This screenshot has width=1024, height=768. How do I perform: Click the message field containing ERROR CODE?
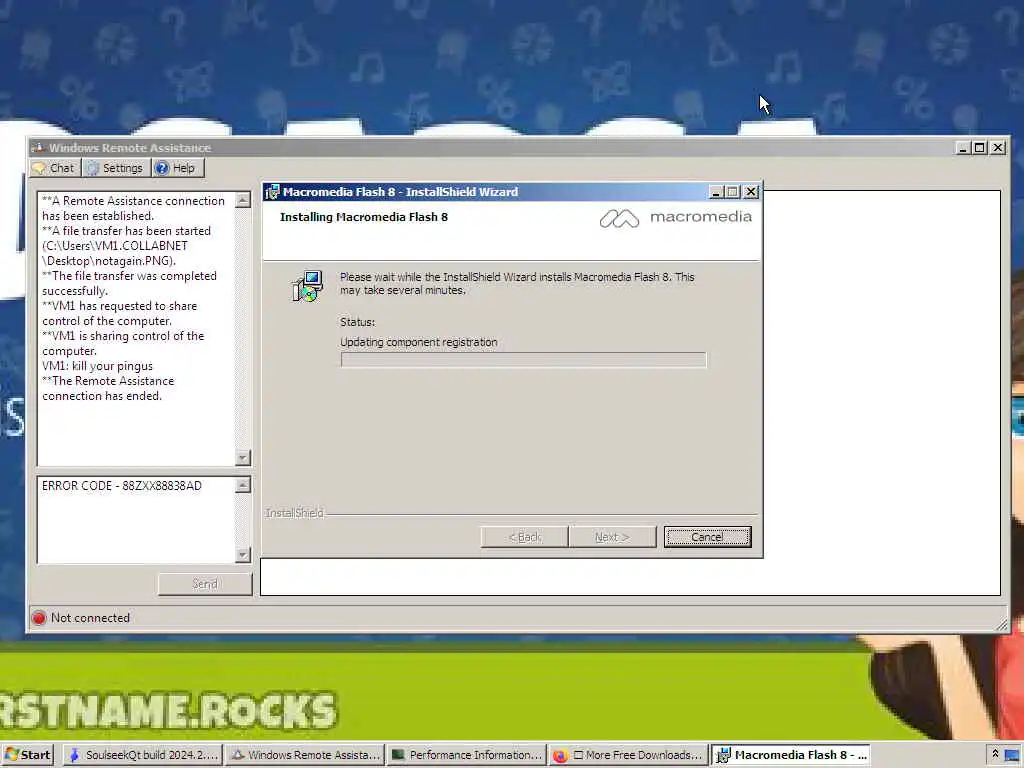click(x=136, y=520)
